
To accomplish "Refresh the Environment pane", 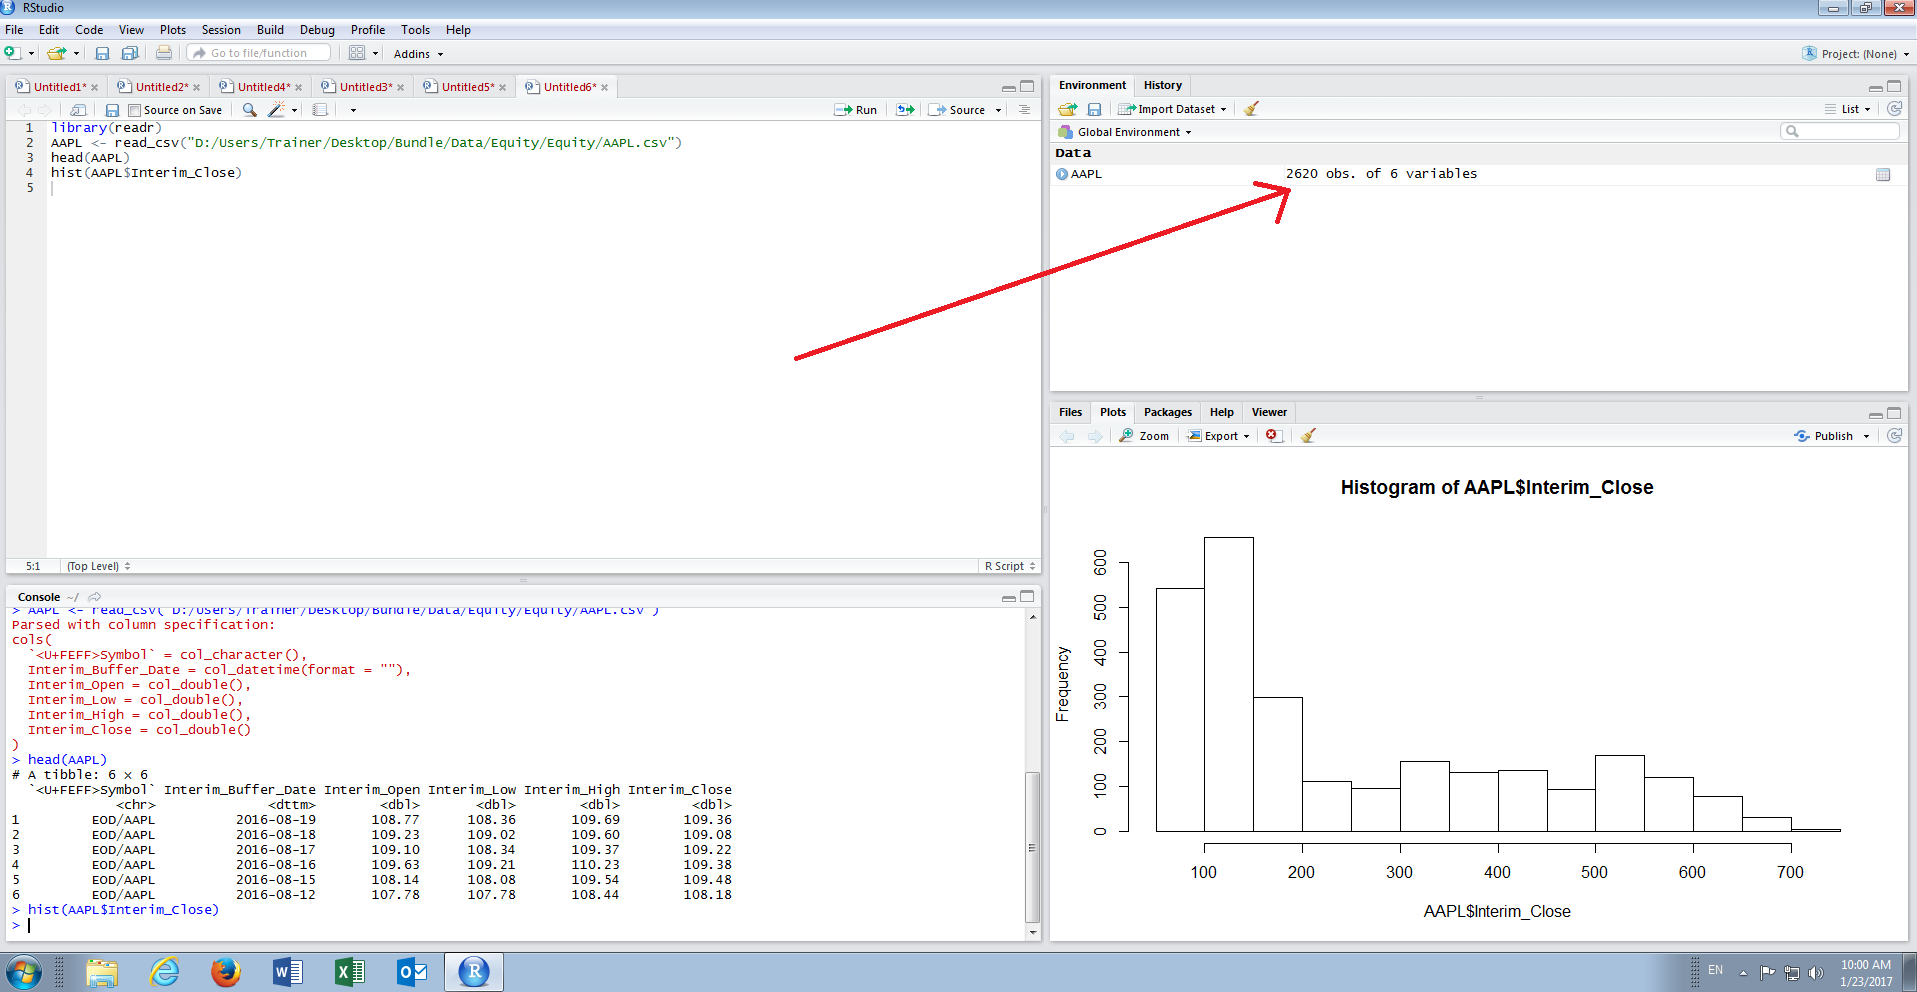I will (x=1894, y=109).
